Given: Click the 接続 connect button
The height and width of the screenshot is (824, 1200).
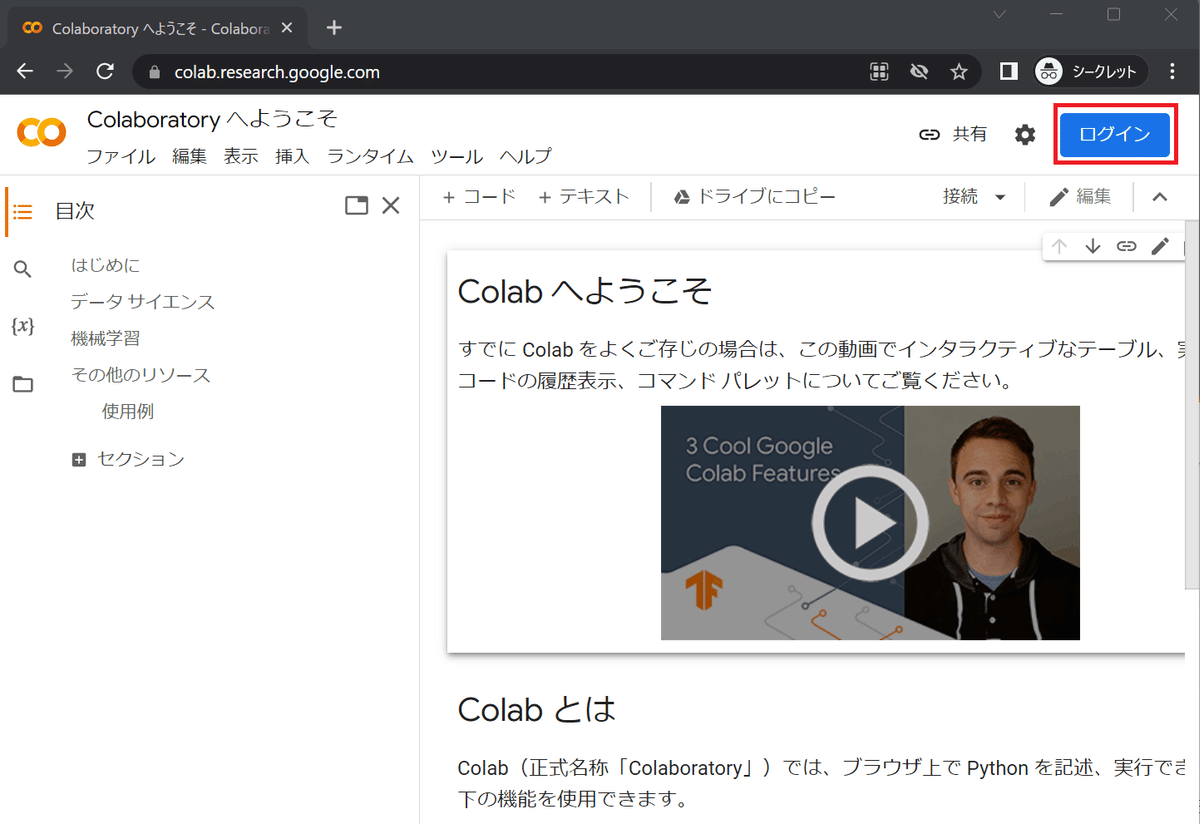Looking at the screenshot, I should [x=960, y=197].
